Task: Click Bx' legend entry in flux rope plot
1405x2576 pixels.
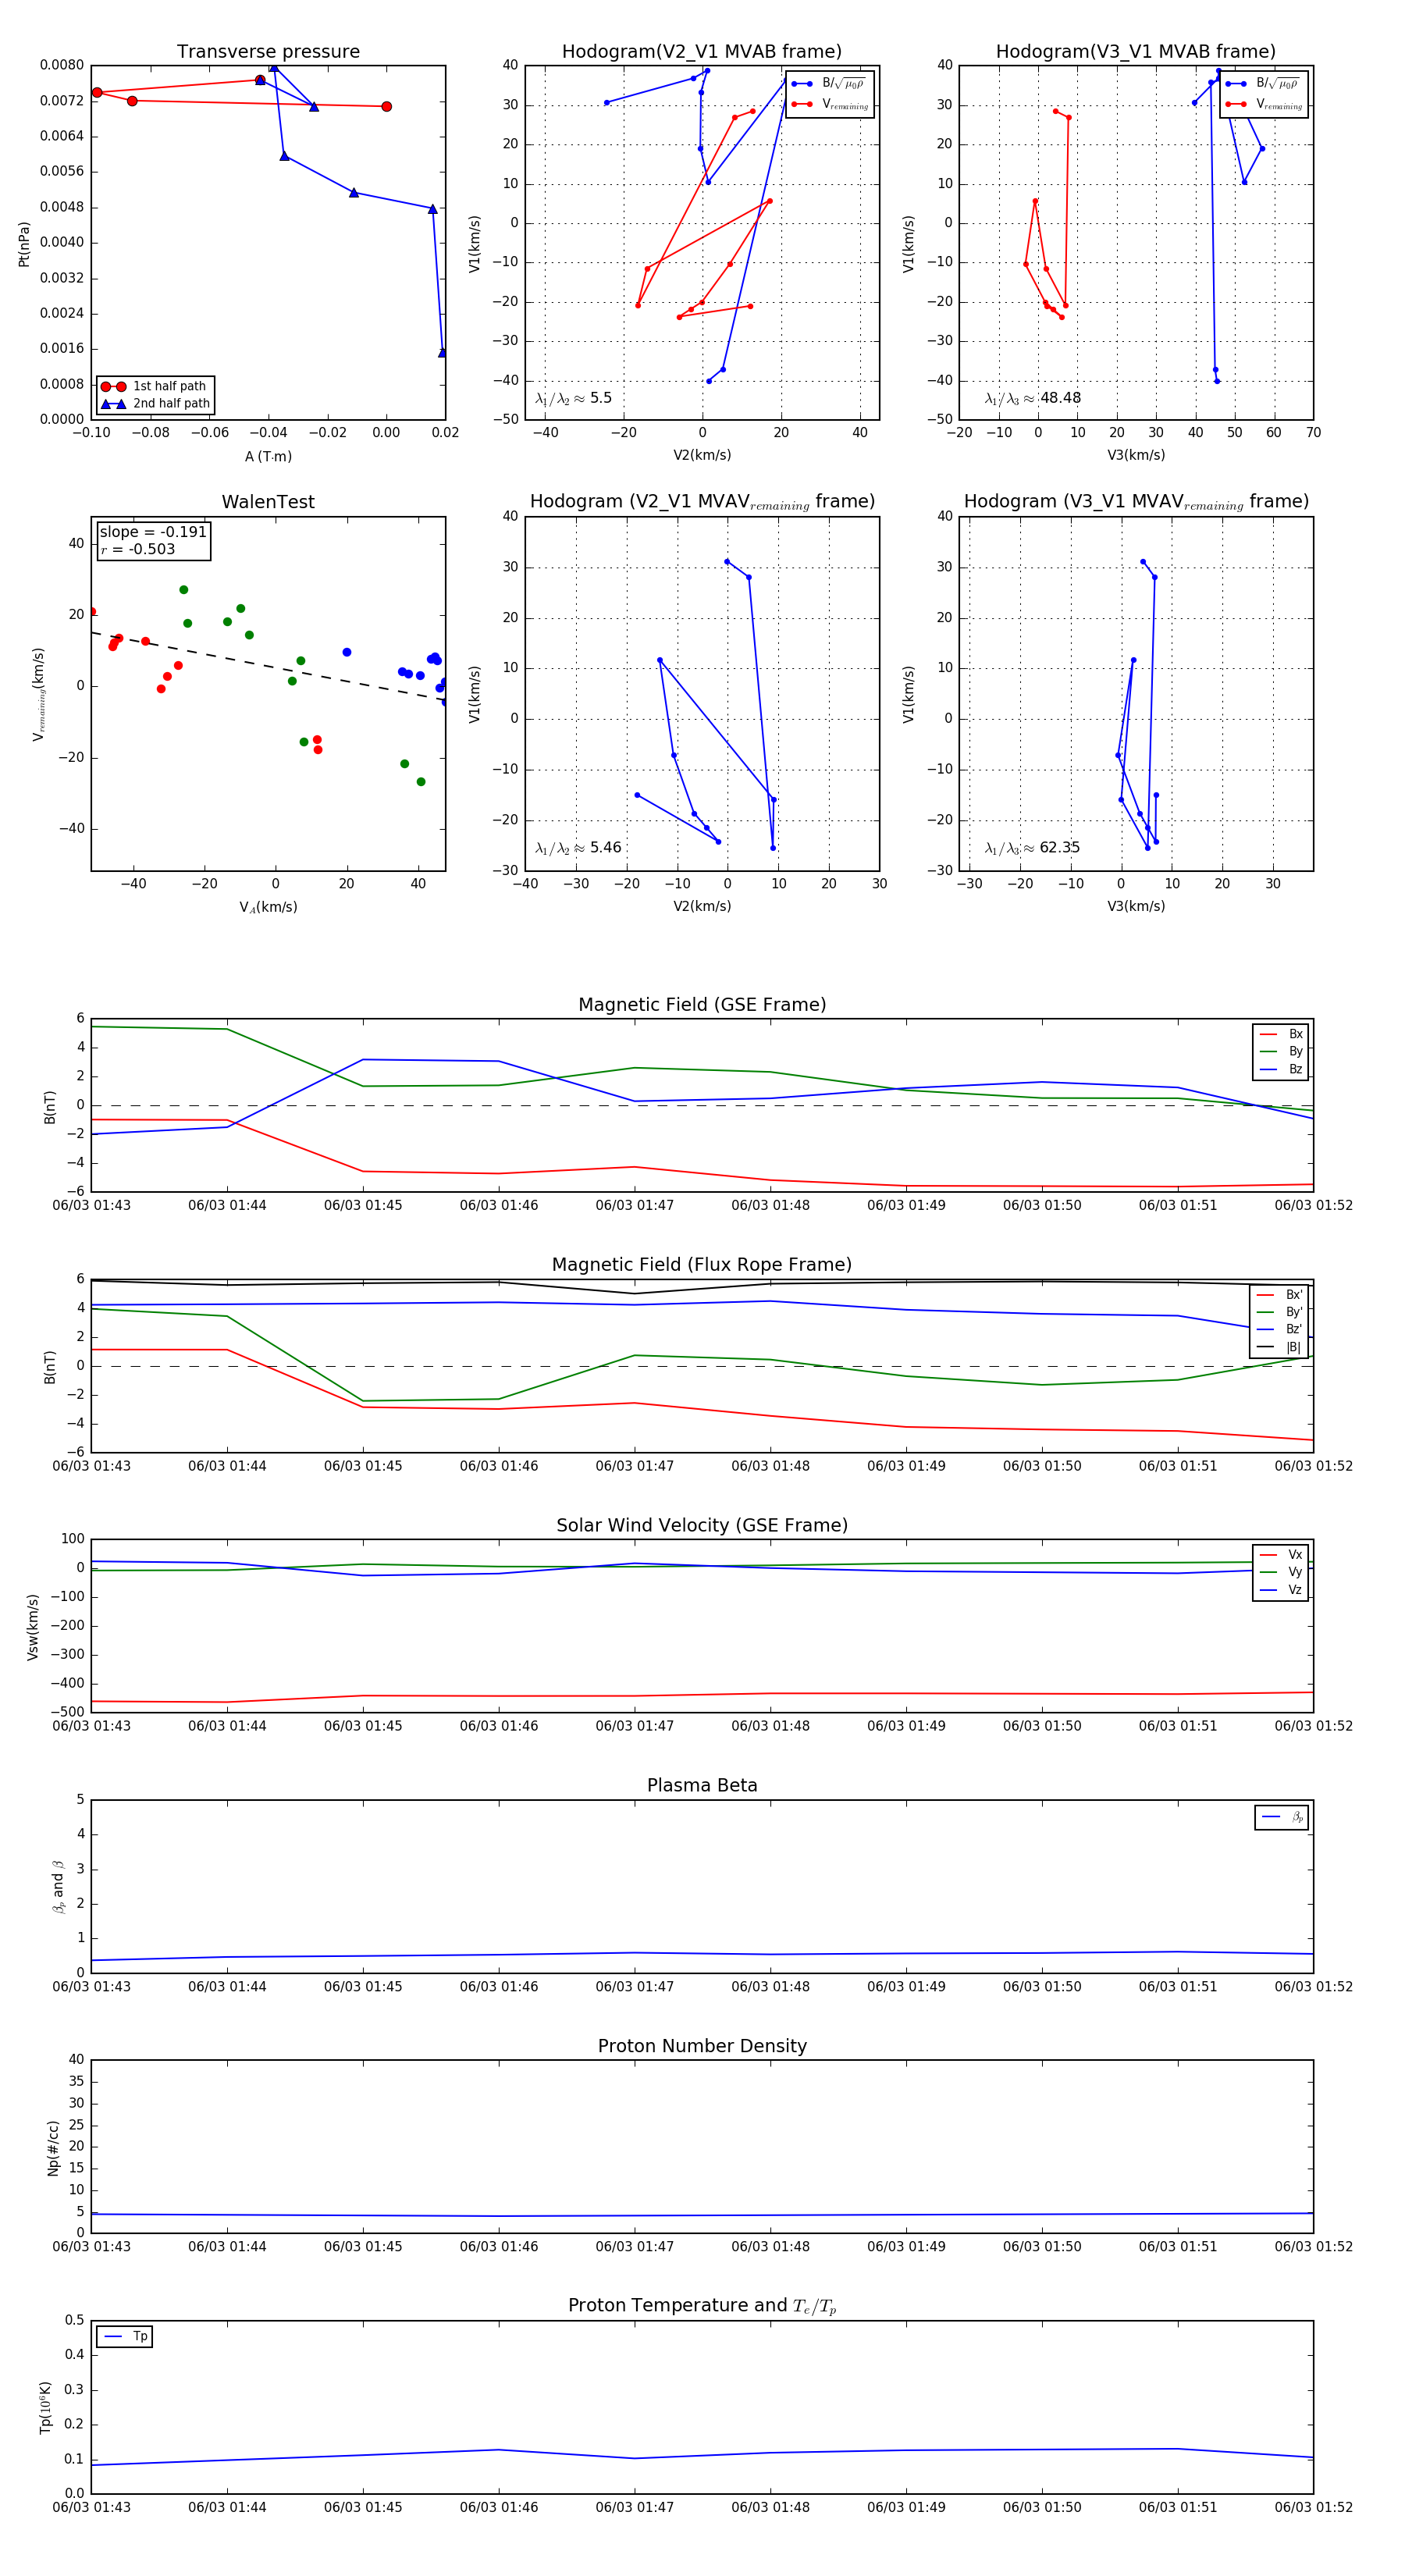Action: (1279, 1295)
